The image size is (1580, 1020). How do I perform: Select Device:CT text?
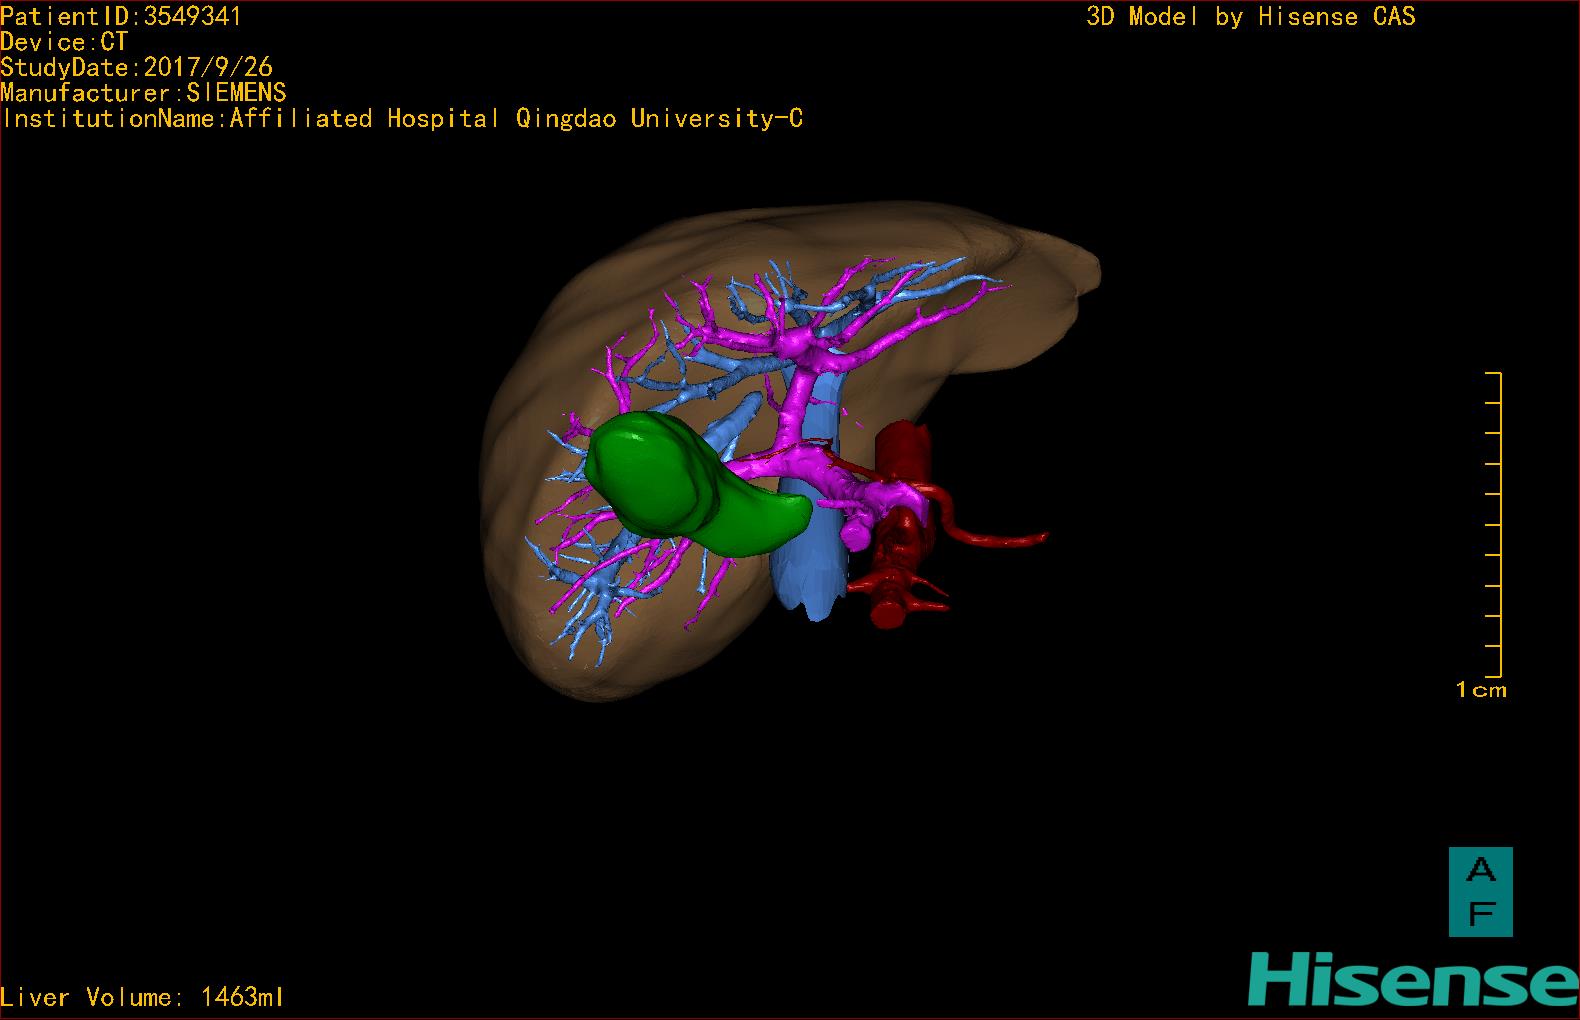click(64, 42)
